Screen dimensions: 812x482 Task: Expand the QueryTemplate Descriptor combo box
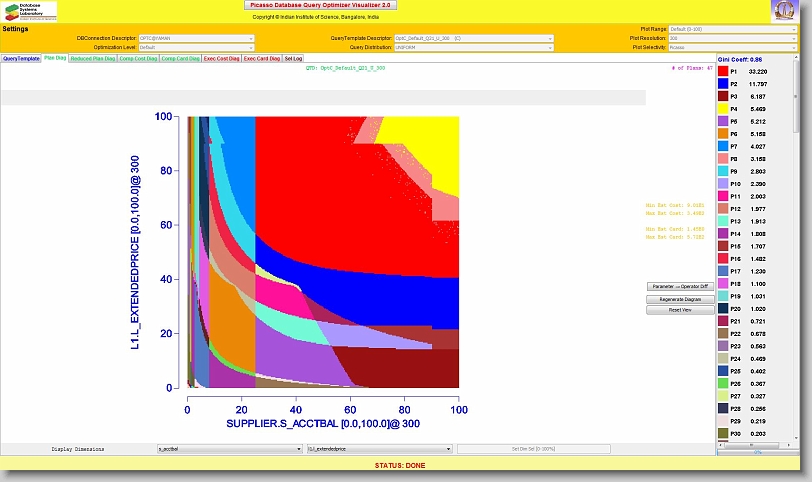[x=474, y=38]
